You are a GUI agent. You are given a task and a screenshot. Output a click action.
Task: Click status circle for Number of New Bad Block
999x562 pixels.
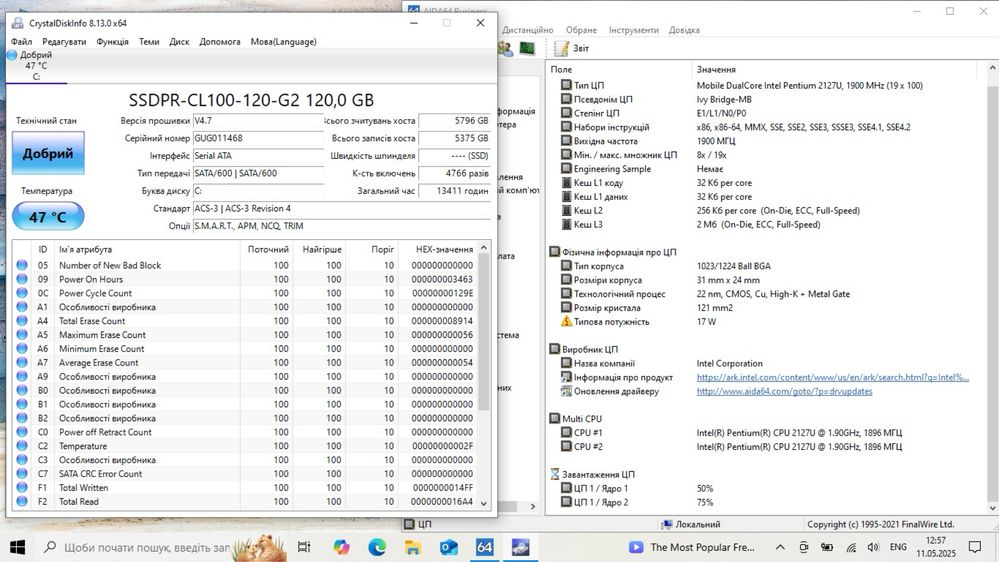pos(22,265)
